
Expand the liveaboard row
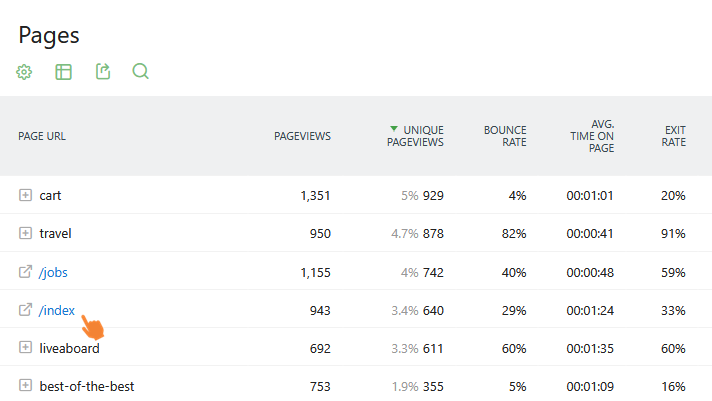25,348
